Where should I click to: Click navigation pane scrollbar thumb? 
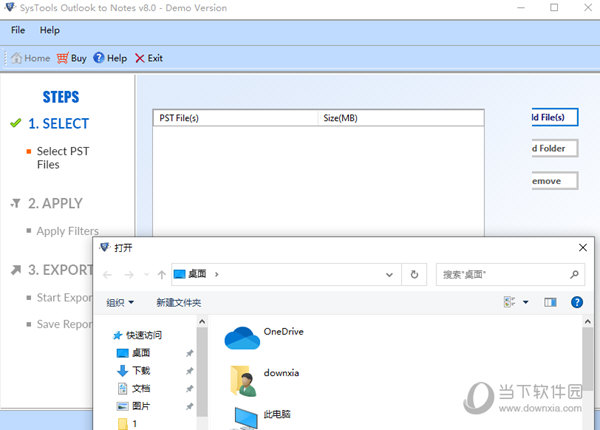pyautogui.click(x=202, y=371)
